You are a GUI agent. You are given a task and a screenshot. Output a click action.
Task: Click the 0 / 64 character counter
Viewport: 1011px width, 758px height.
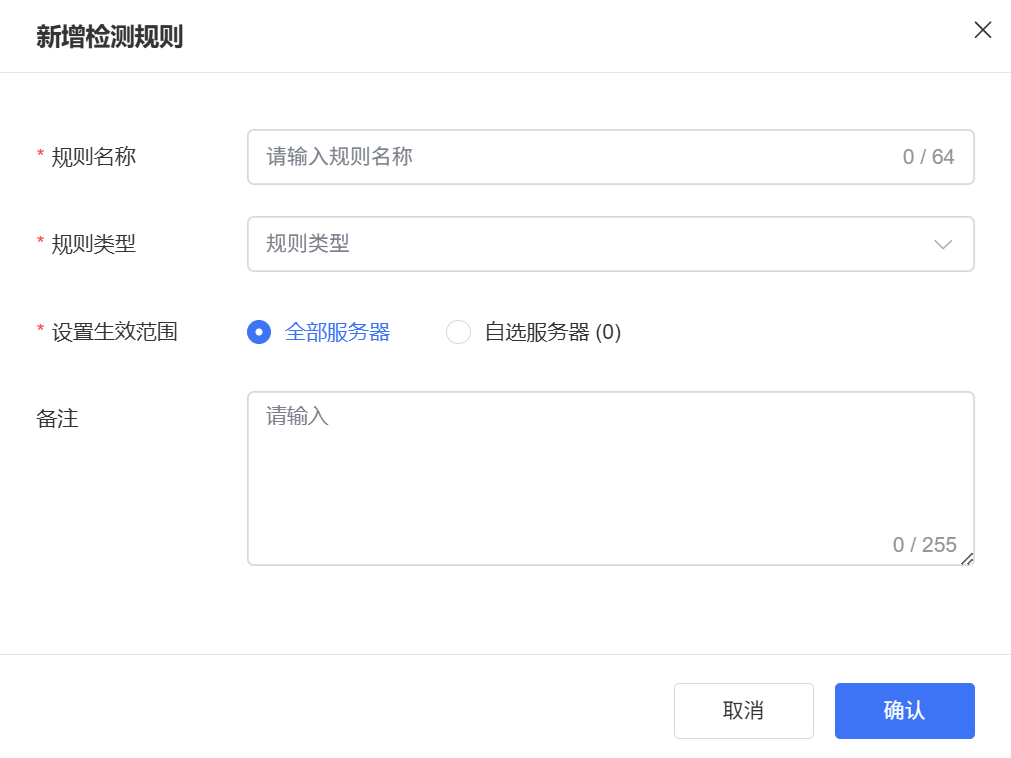coord(928,157)
